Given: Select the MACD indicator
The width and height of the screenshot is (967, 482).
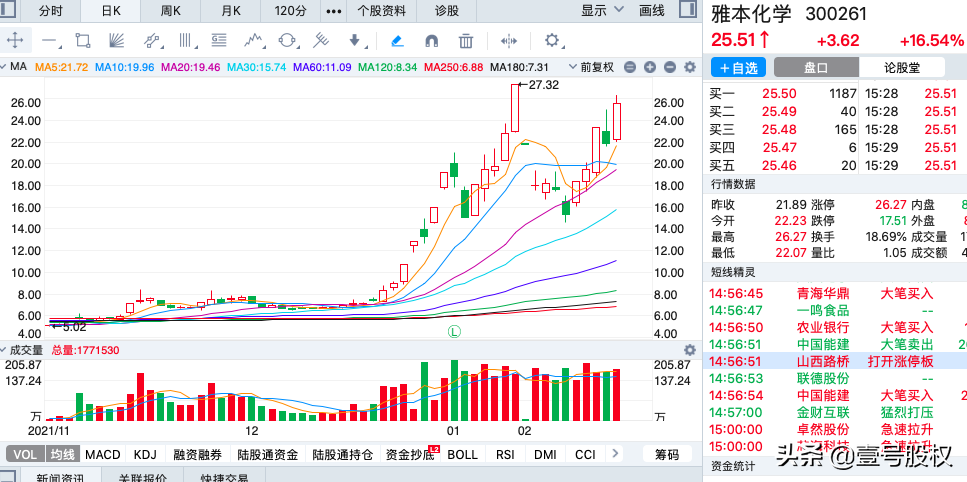Looking at the screenshot, I should click(x=103, y=455).
